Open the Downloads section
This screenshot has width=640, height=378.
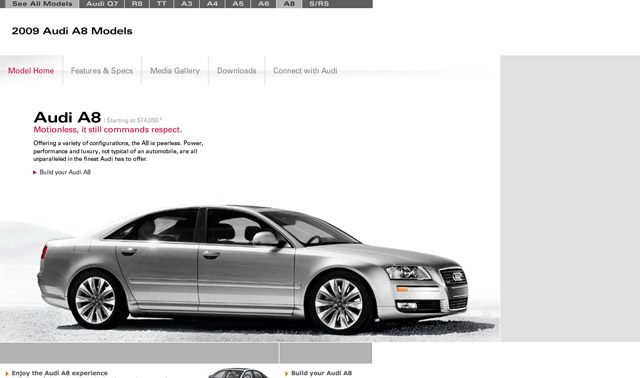click(237, 71)
